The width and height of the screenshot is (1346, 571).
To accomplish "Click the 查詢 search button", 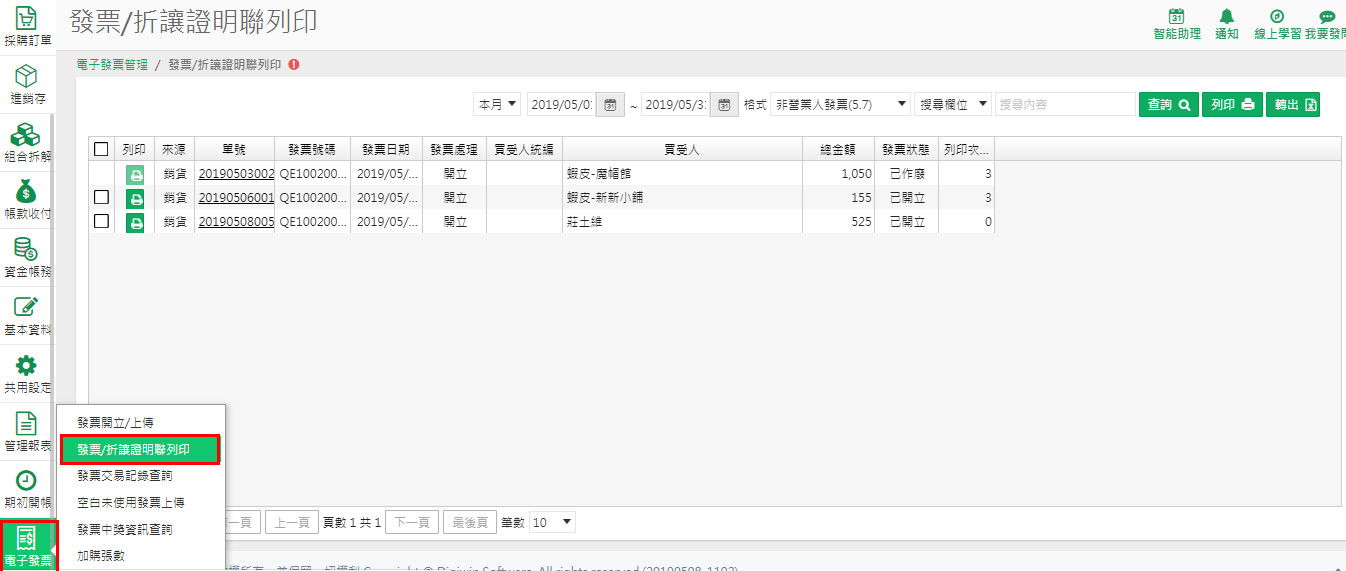I will (x=1168, y=104).
